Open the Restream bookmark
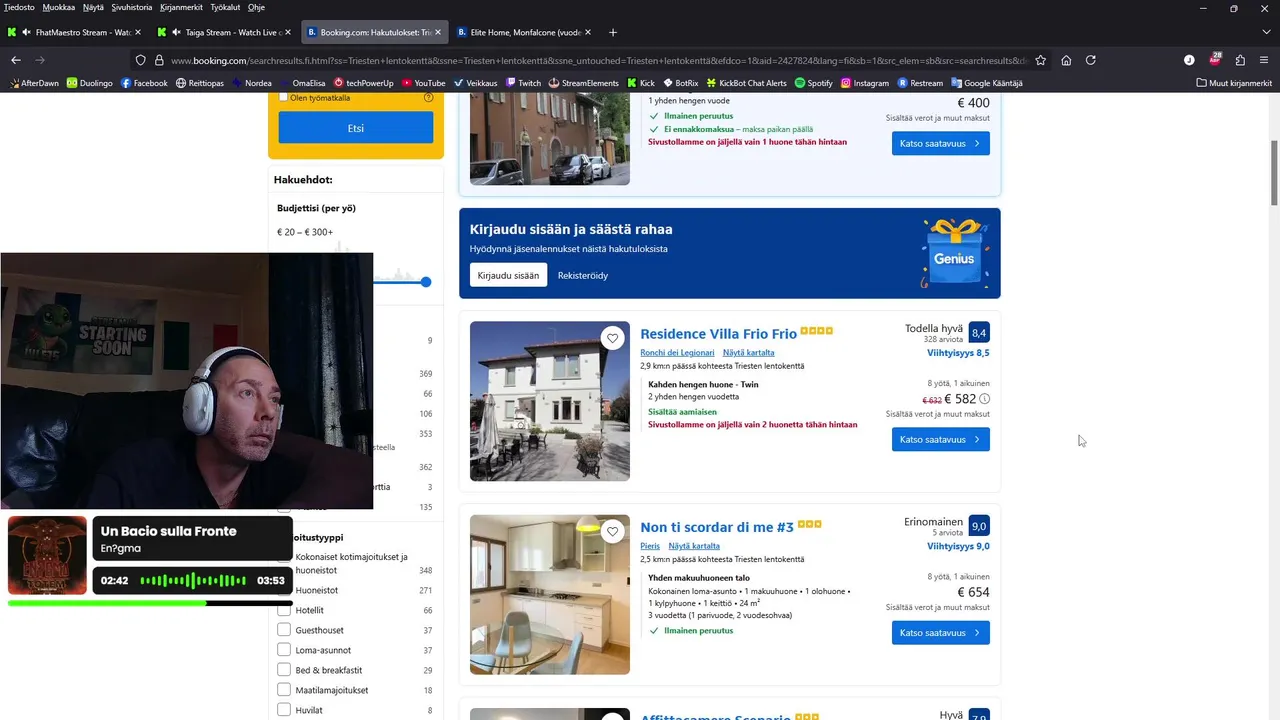1280x720 pixels. (x=921, y=83)
